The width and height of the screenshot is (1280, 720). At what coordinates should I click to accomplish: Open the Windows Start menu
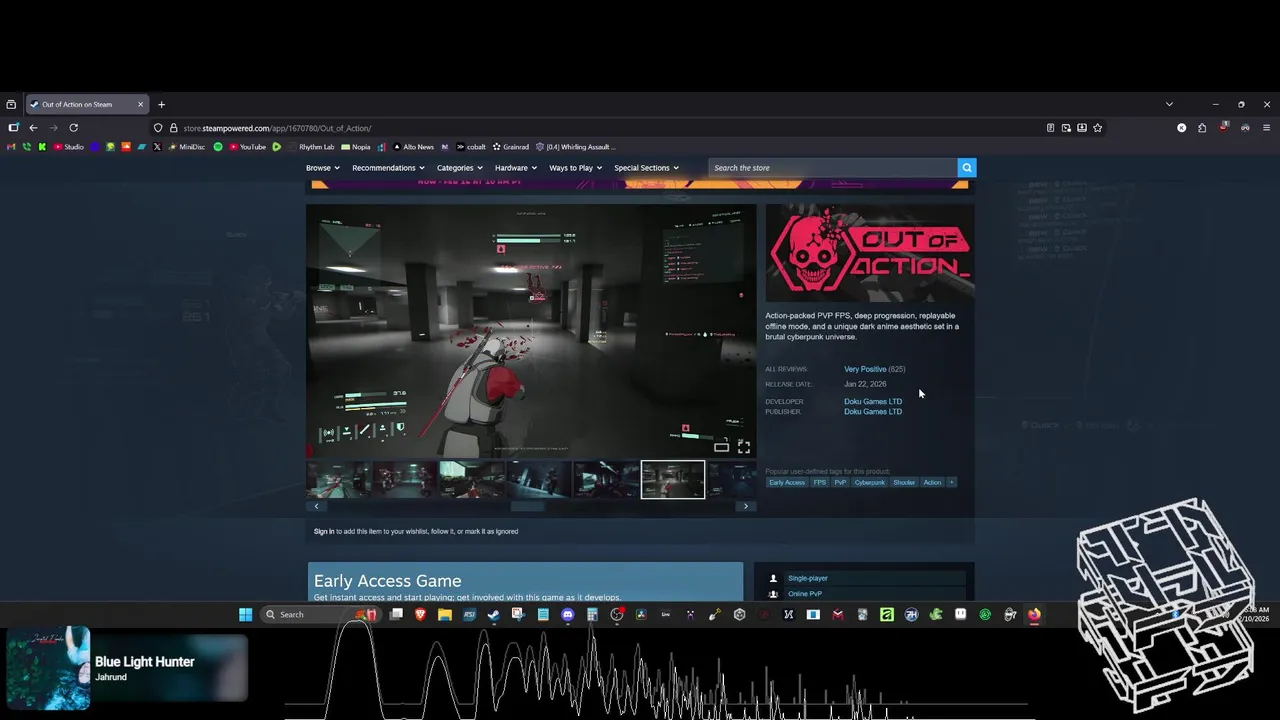click(x=244, y=614)
